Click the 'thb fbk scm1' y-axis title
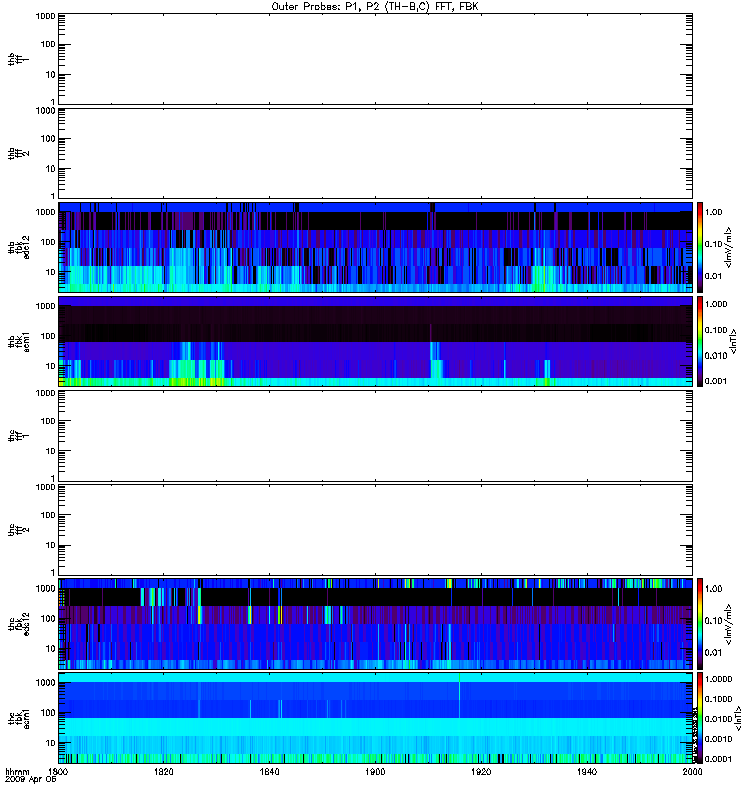The height and width of the screenshot is (800, 750). 18,341
